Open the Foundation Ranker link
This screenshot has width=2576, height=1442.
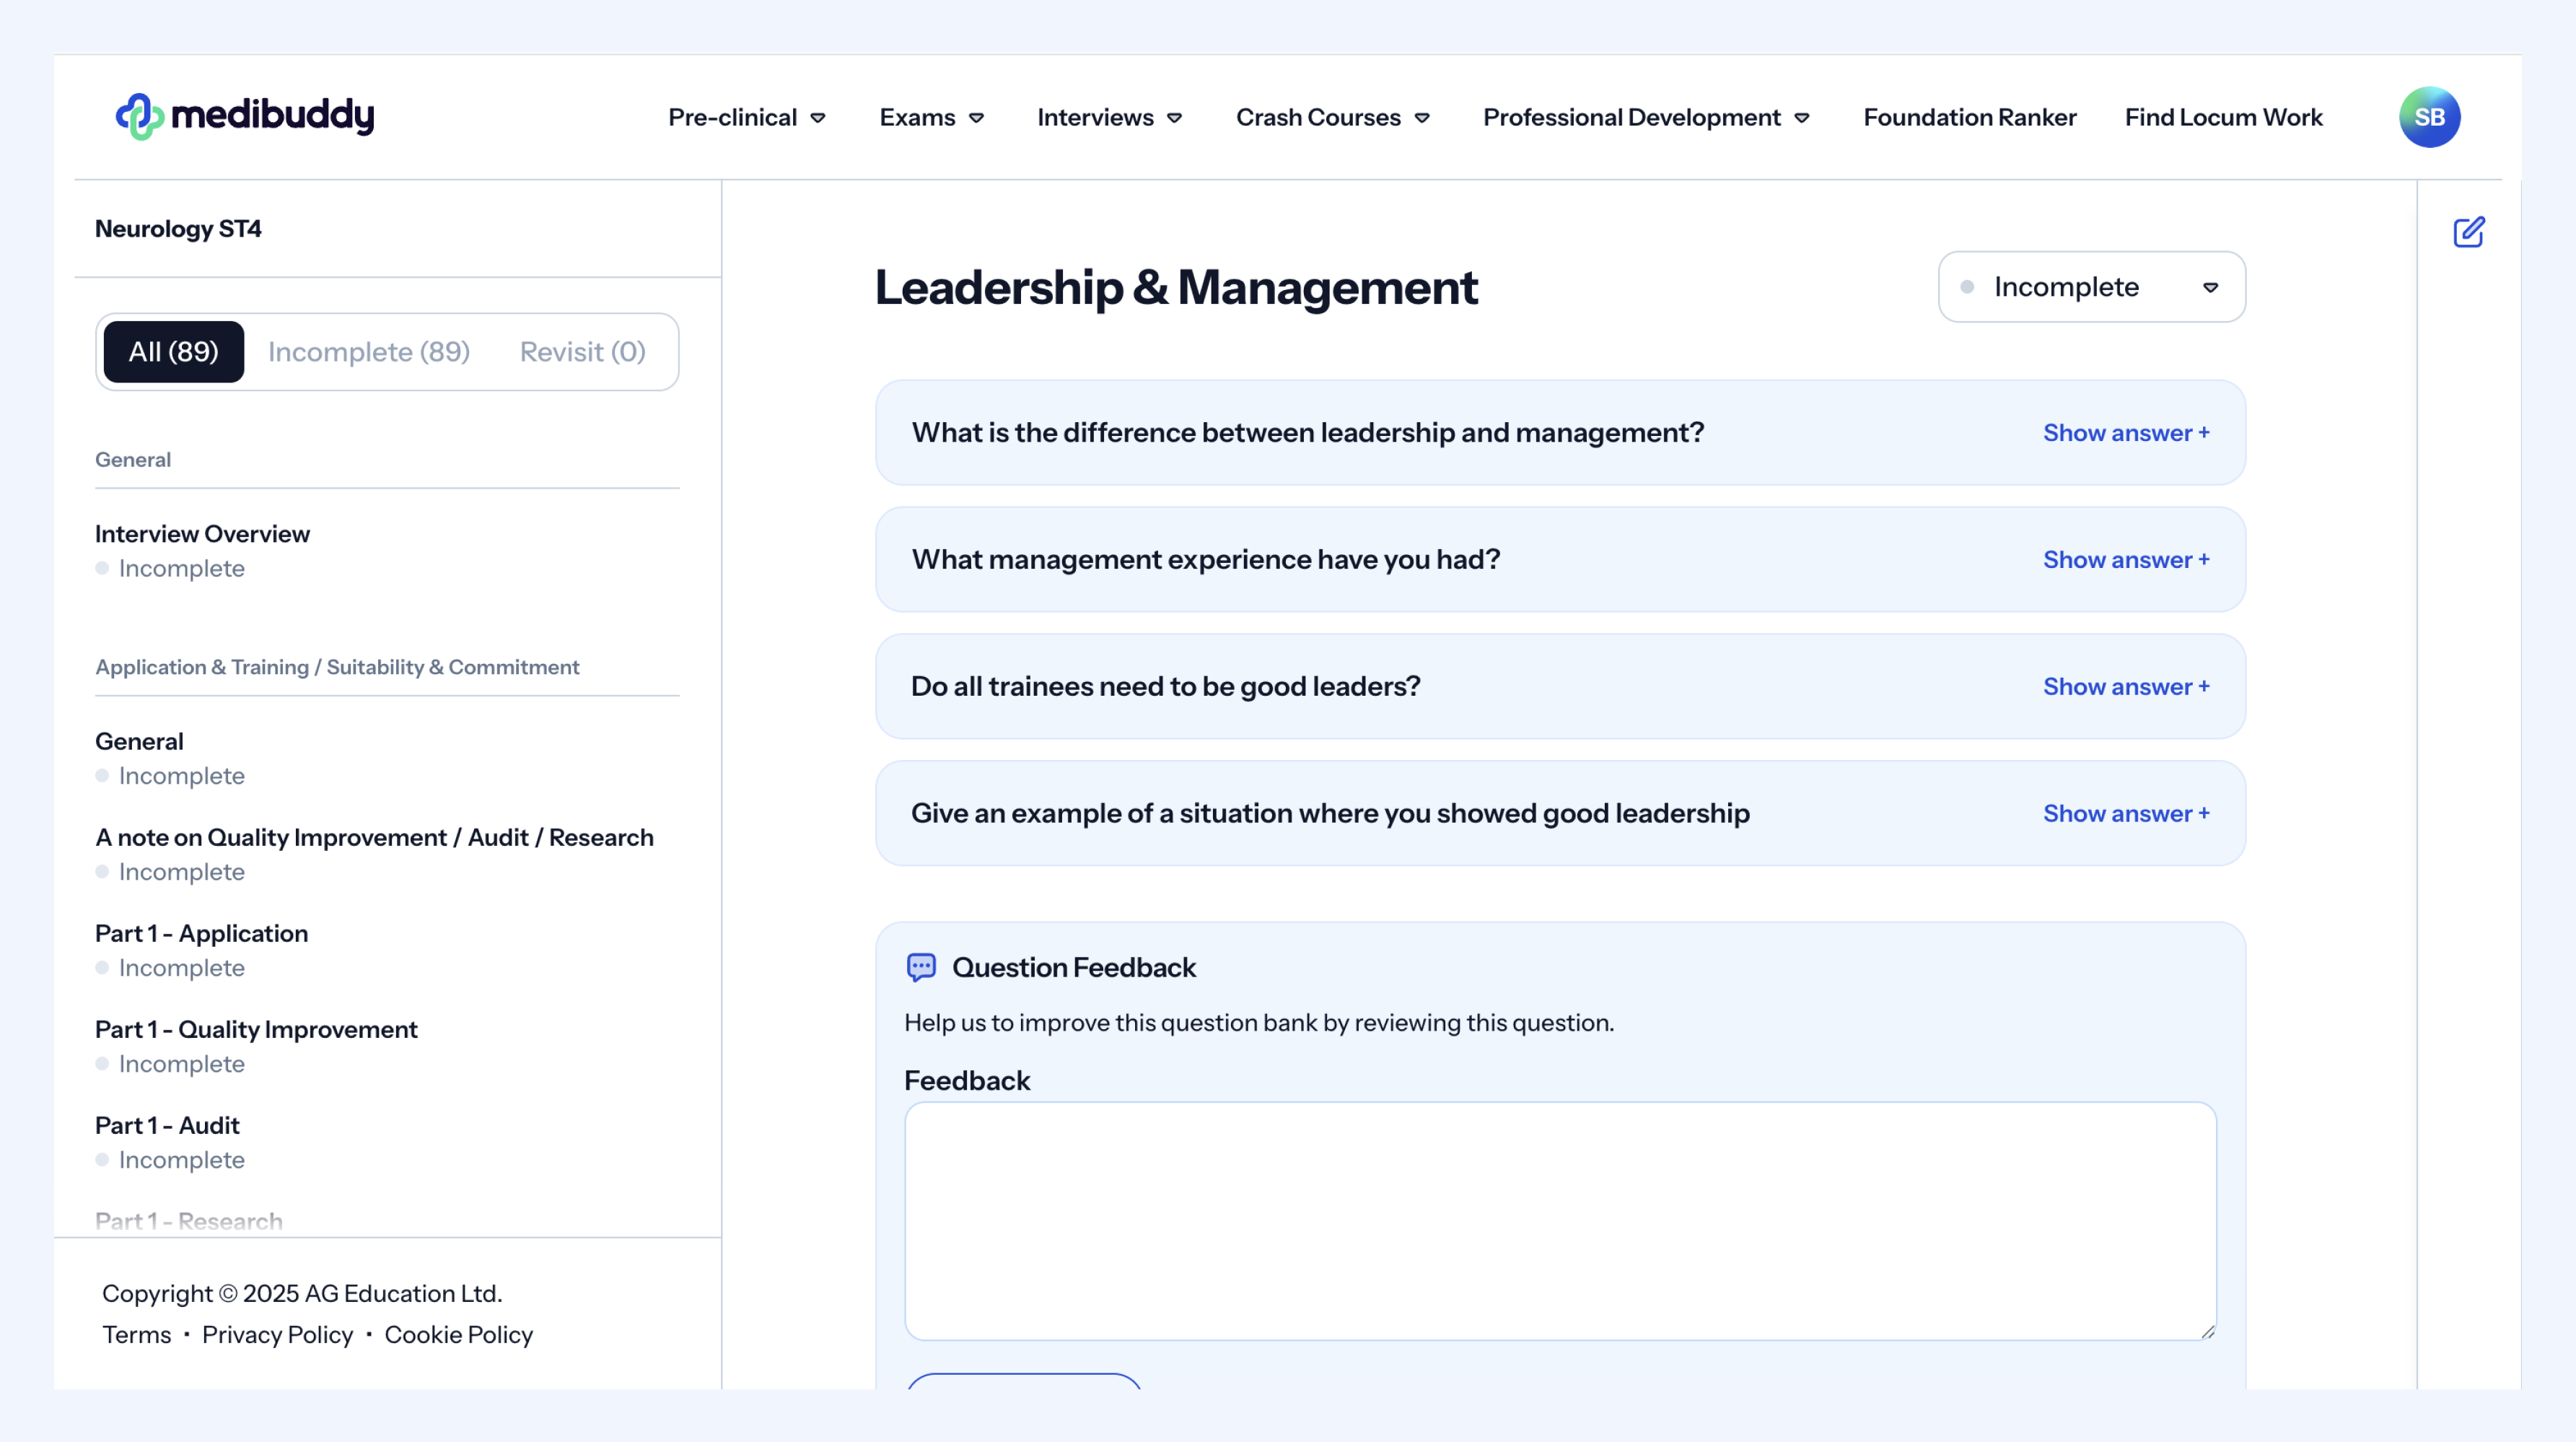coord(1969,118)
